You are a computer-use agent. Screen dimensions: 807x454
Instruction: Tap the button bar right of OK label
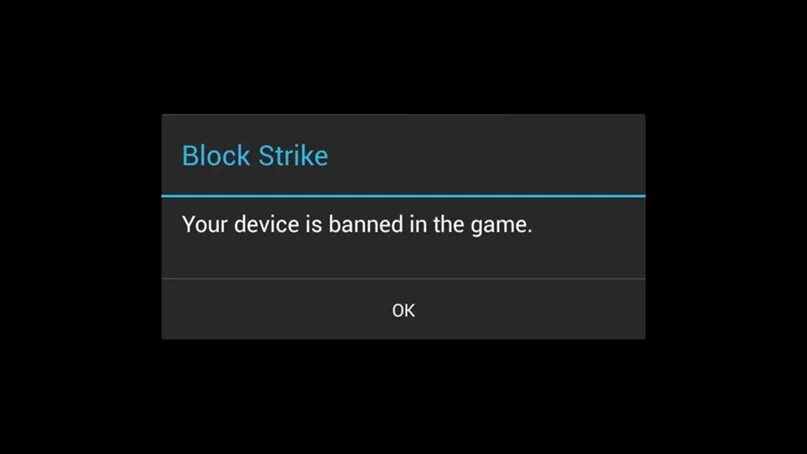tap(530, 310)
